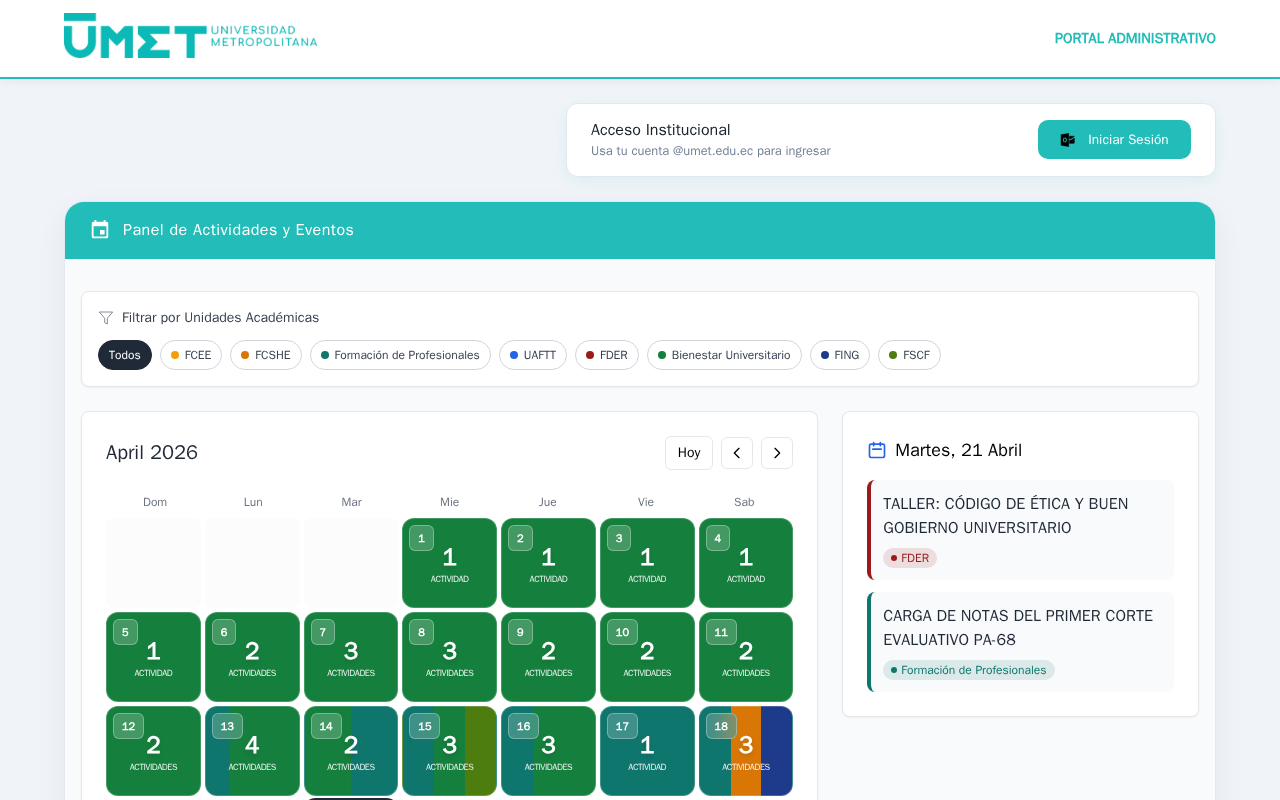Image resolution: width=1280 pixels, height=800 pixels.
Task: Click the UMET university logo
Action: click(190, 37)
